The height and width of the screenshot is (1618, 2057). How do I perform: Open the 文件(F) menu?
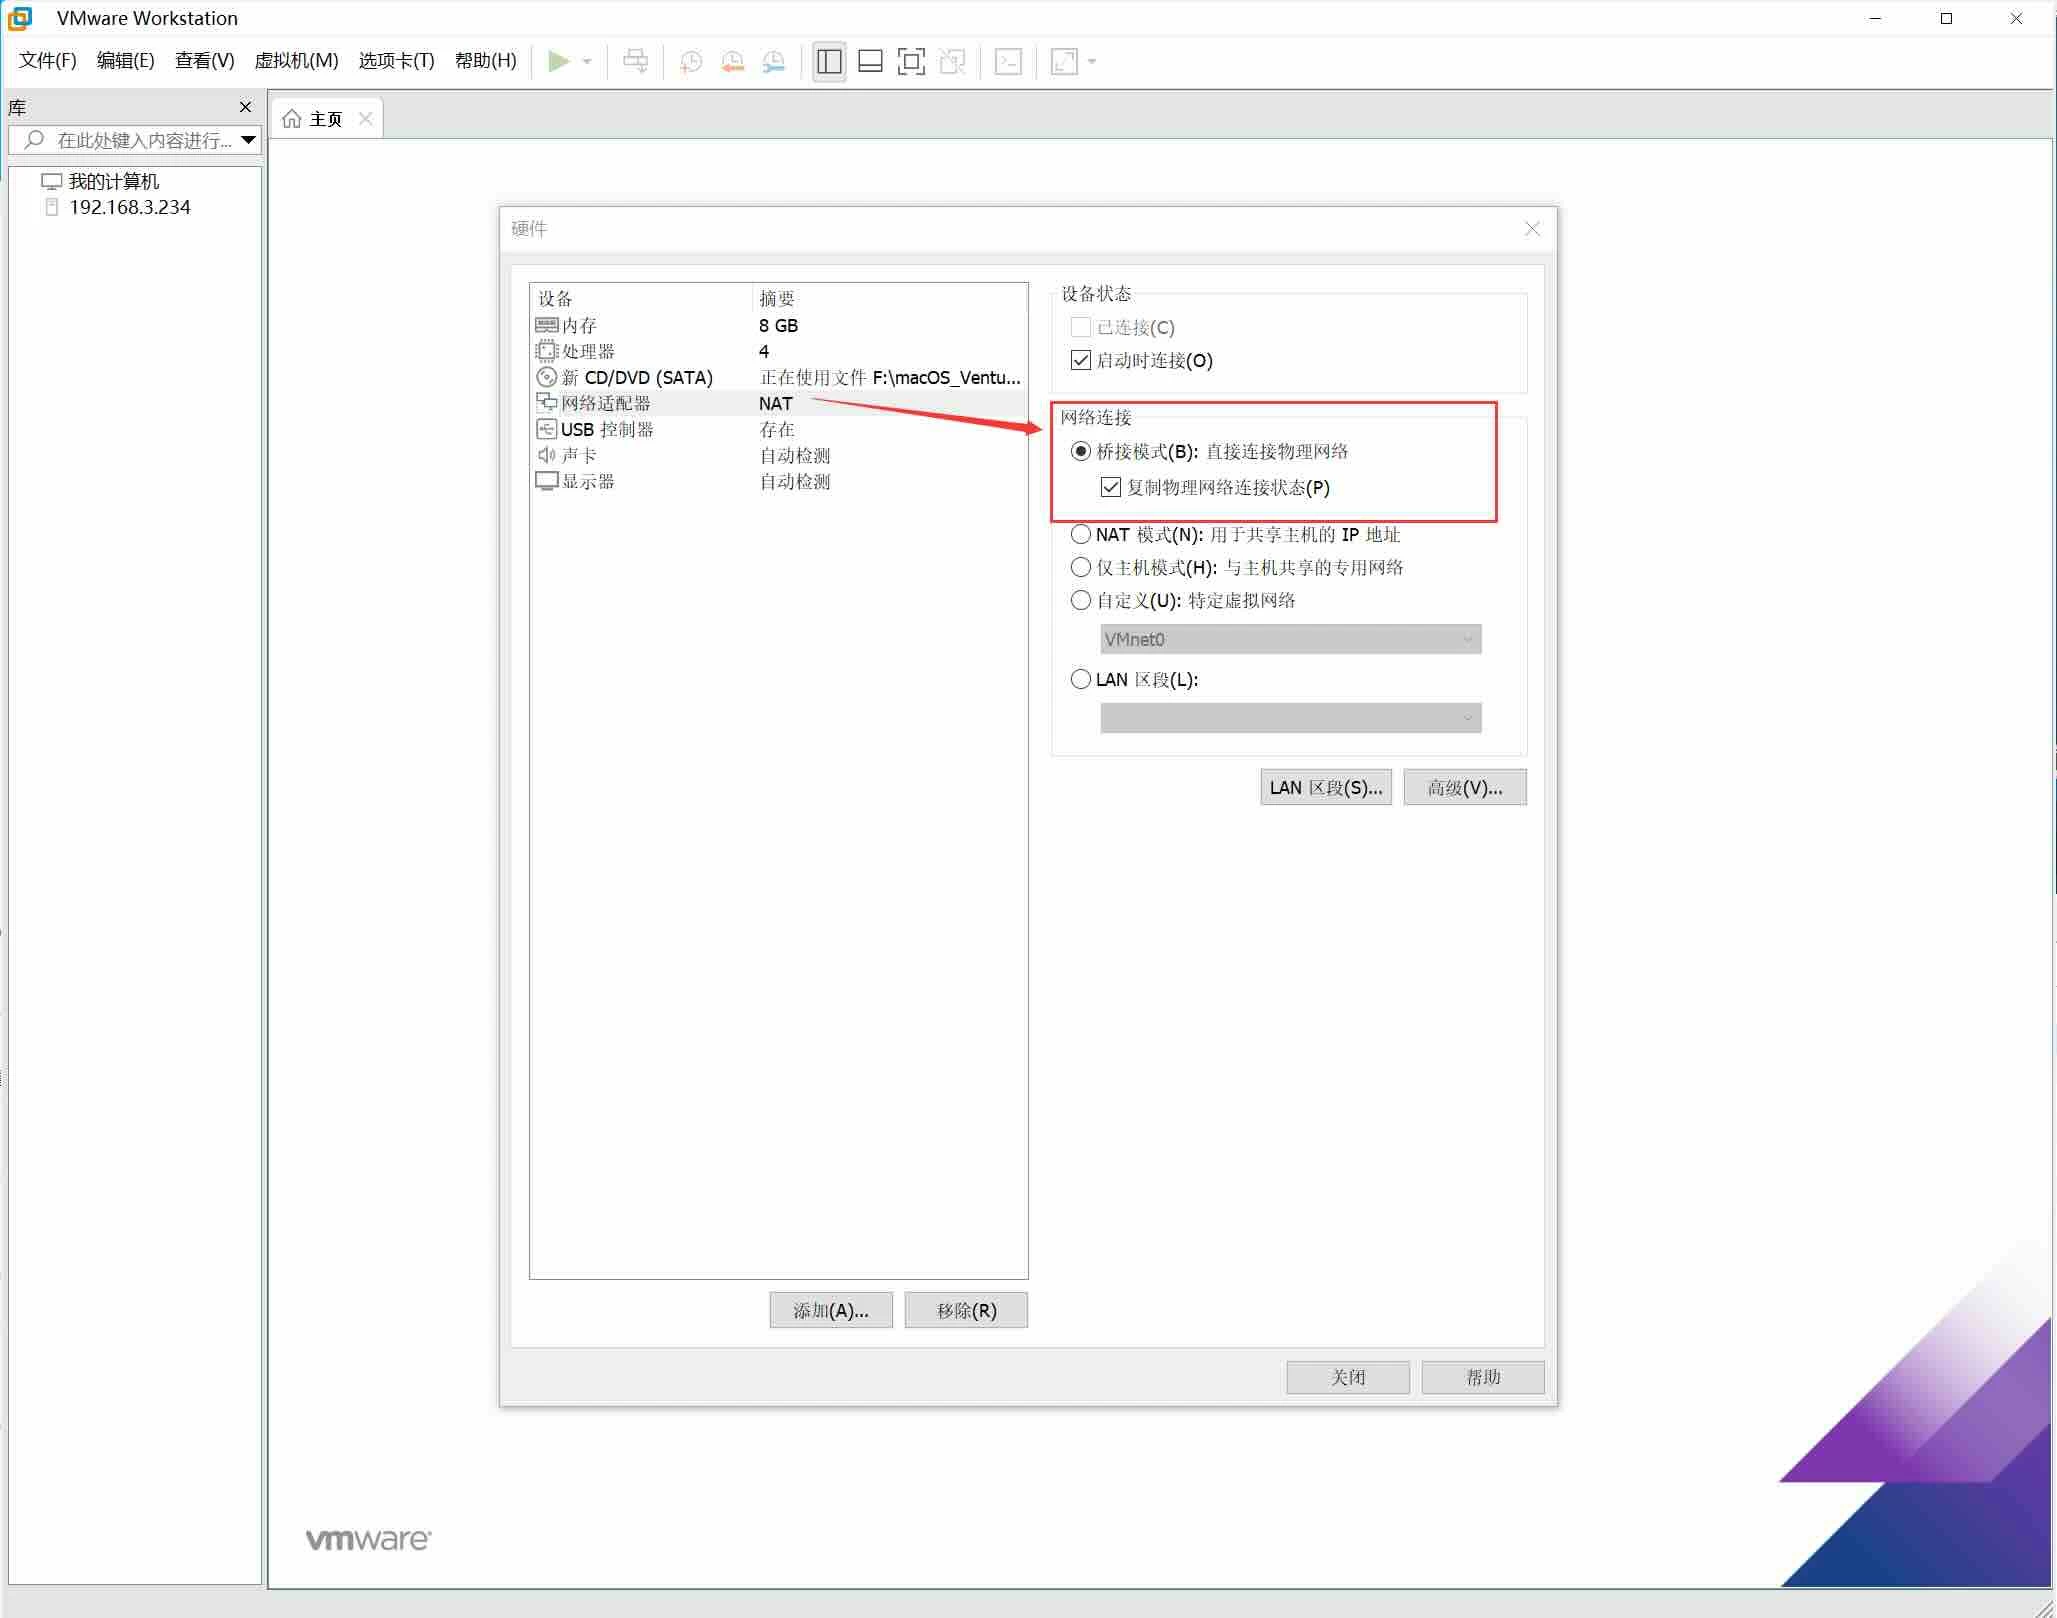47,60
